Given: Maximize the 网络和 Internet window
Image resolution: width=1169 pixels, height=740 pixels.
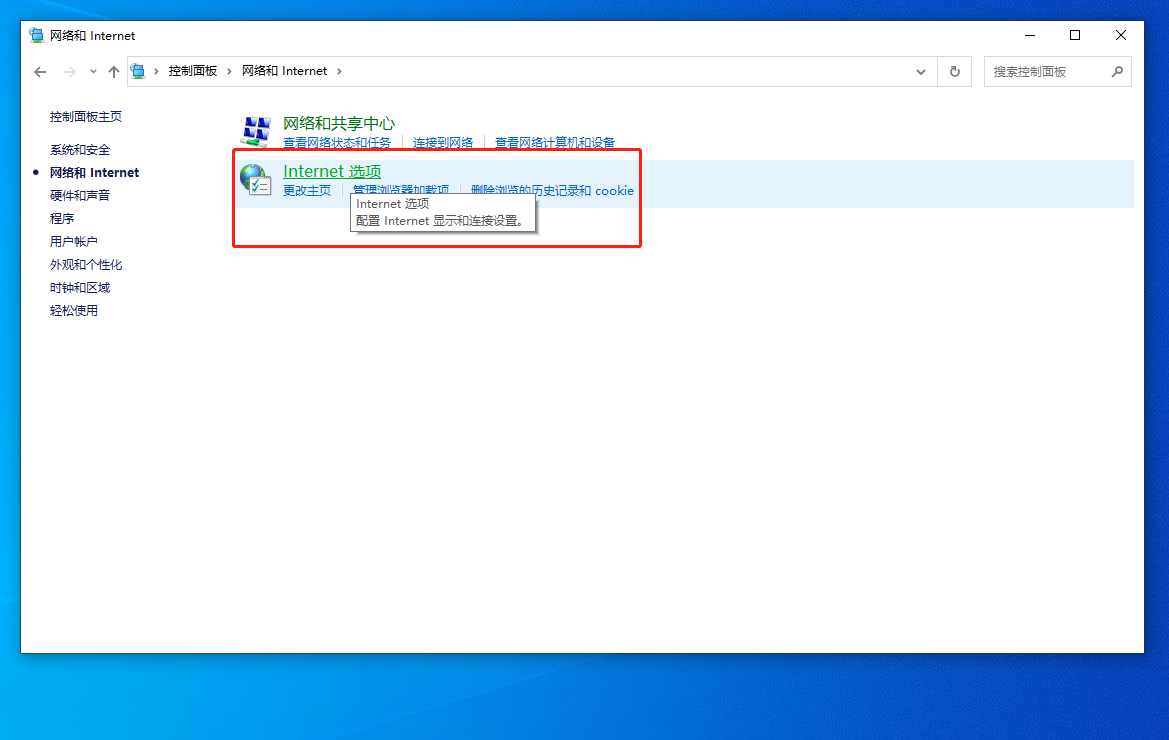Looking at the screenshot, I should coord(1075,35).
